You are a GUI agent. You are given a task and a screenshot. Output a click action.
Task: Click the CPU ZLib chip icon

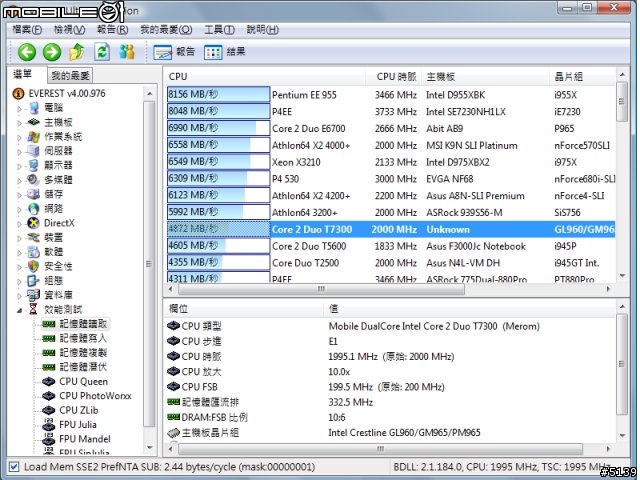click(x=49, y=410)
